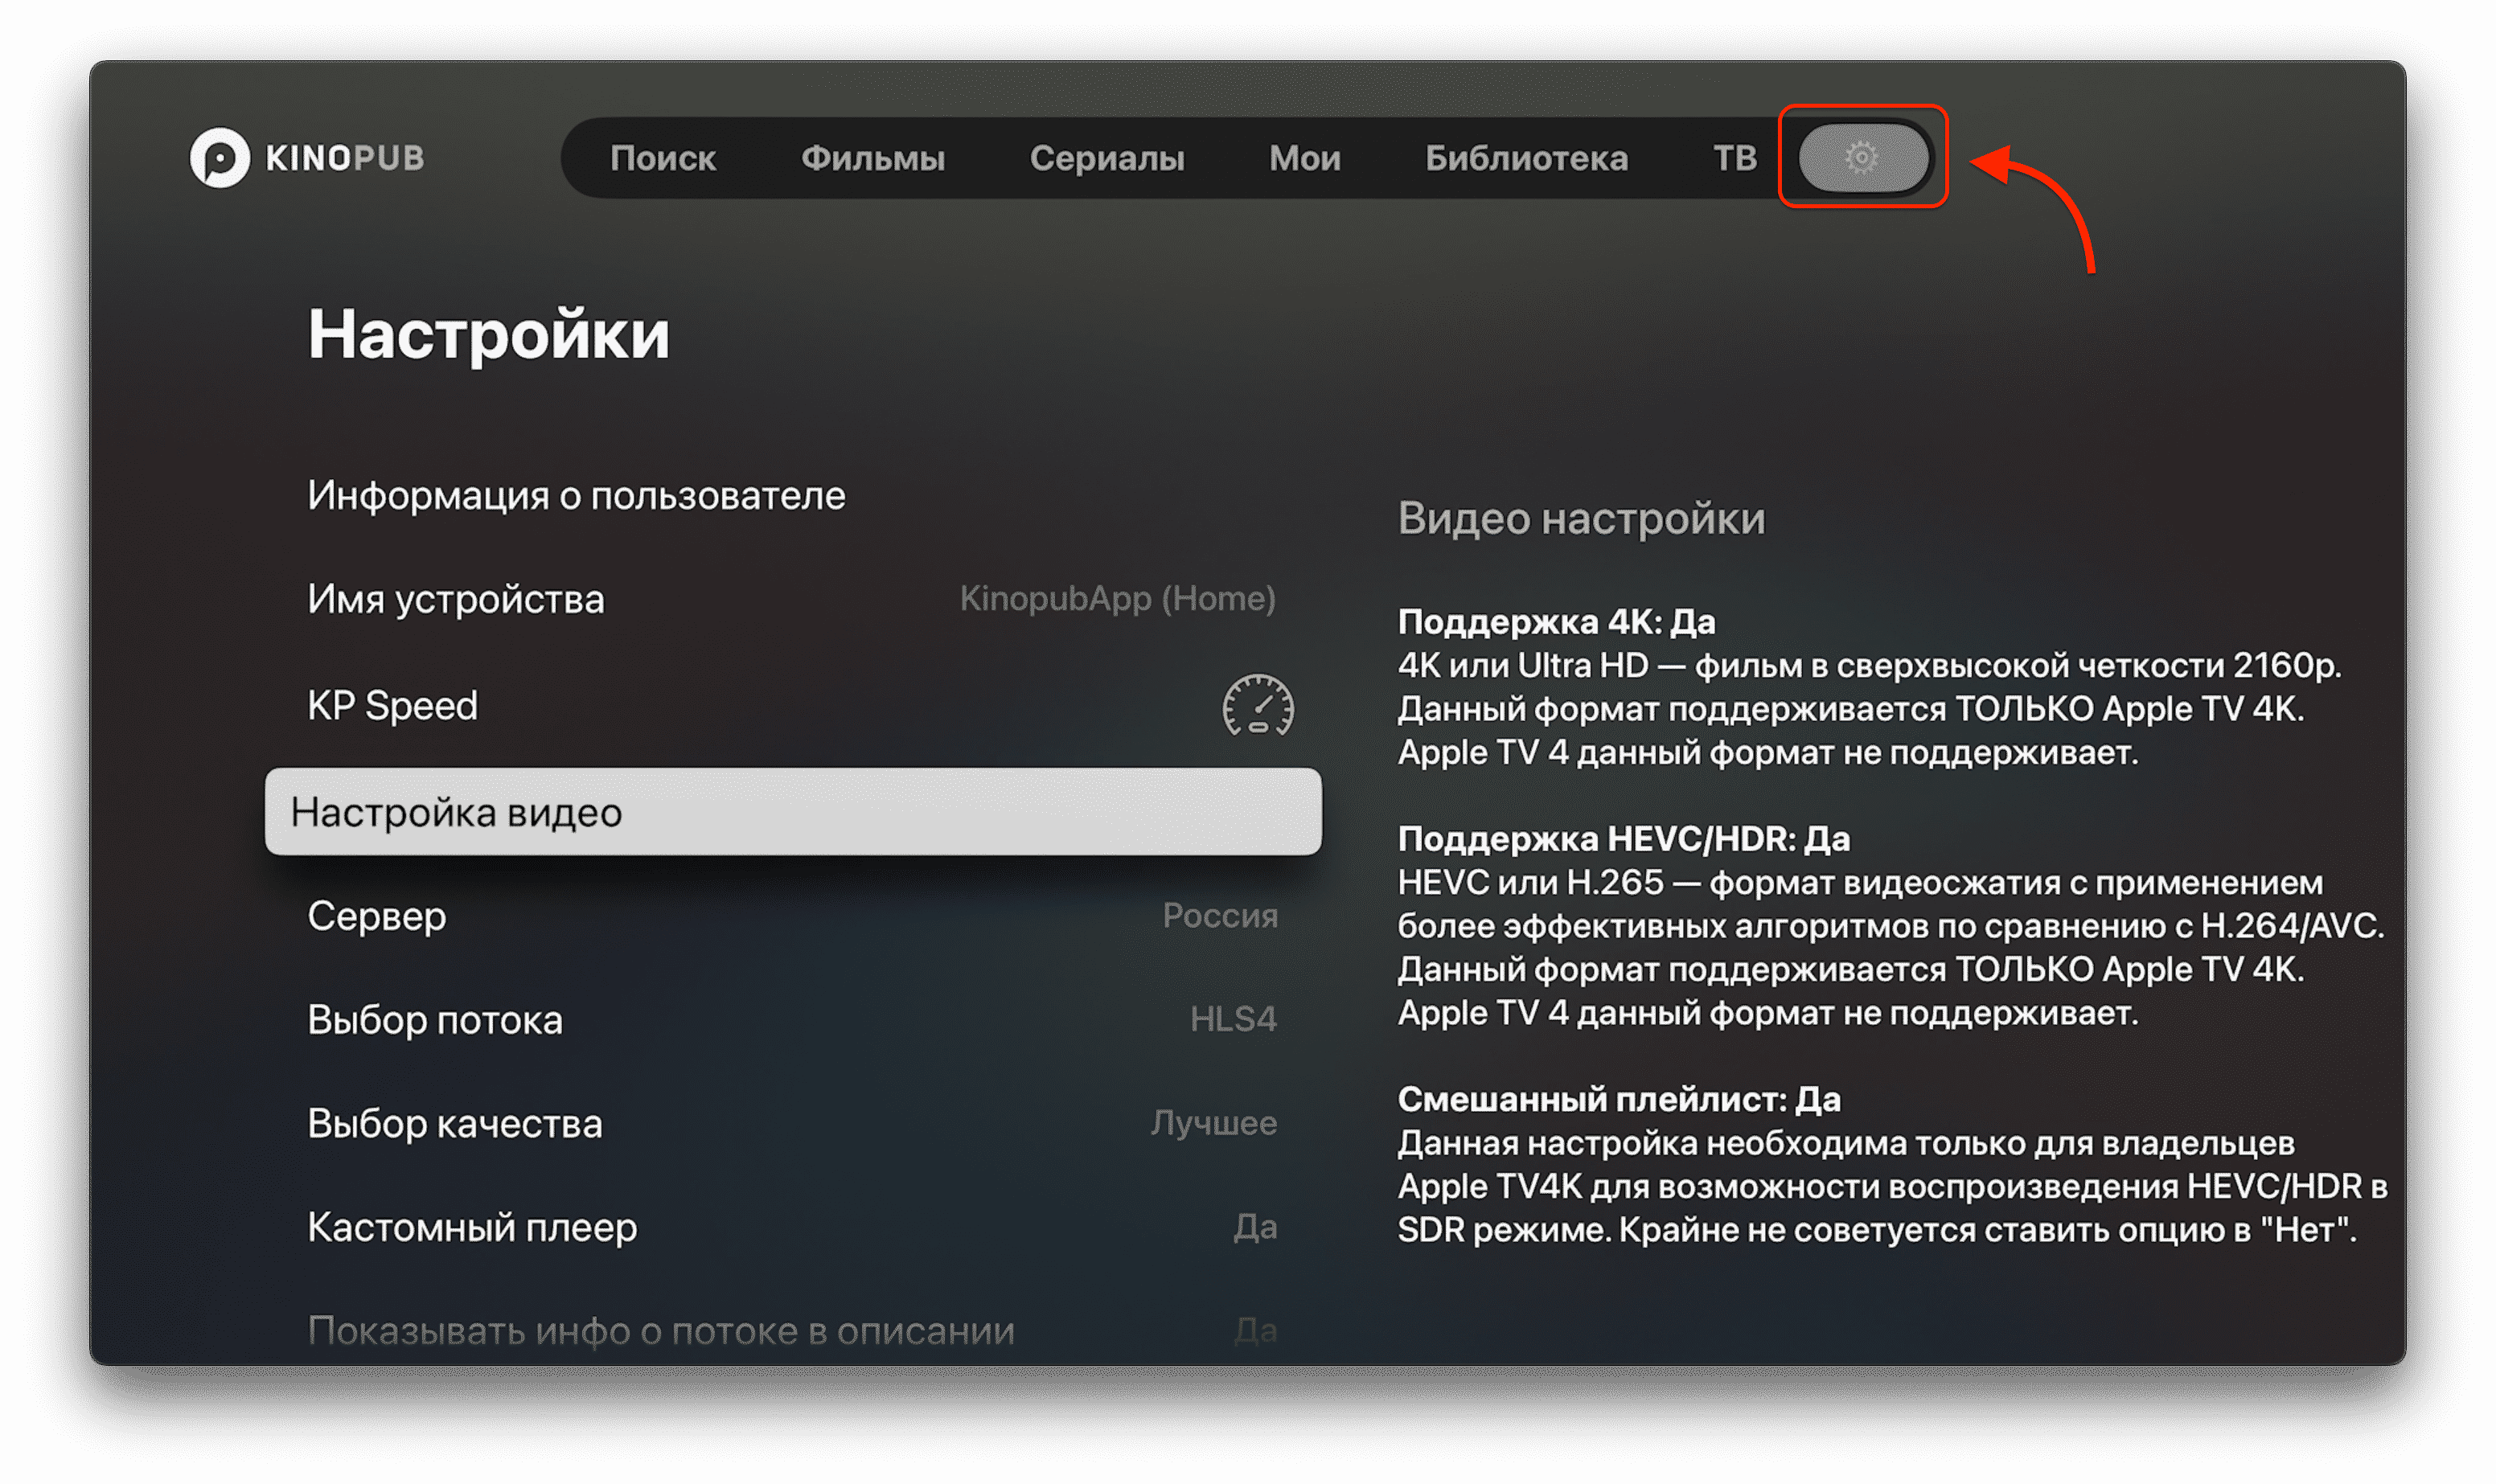Change the Выбор потока setting
Viewport: 2496px width, 1484px height.
[x=793, y=1019]
